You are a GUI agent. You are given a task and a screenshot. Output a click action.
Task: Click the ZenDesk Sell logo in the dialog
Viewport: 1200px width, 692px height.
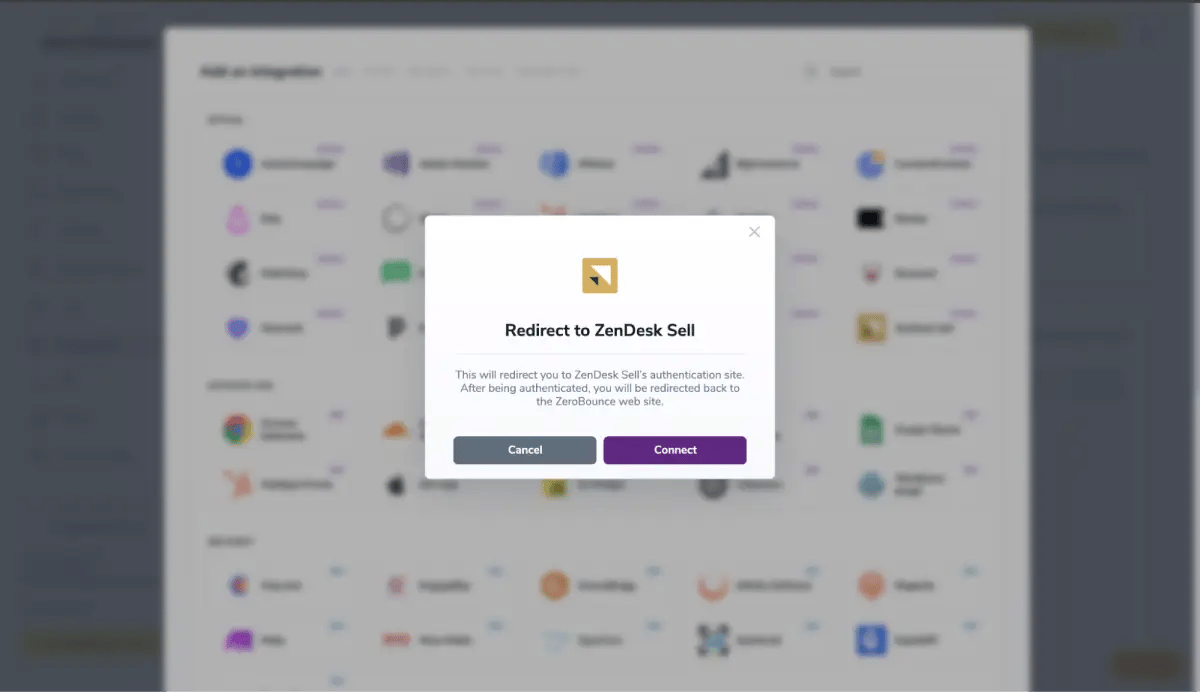(599, 274)
